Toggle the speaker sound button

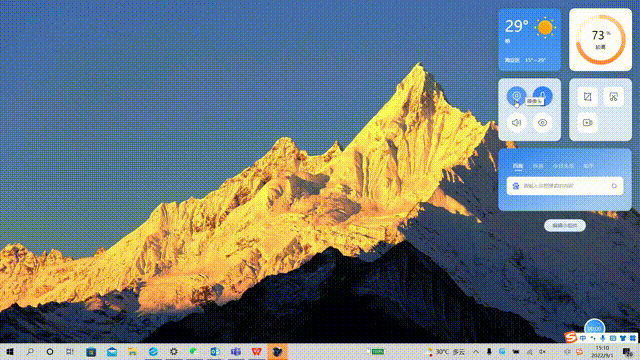[x=516, y=122]
